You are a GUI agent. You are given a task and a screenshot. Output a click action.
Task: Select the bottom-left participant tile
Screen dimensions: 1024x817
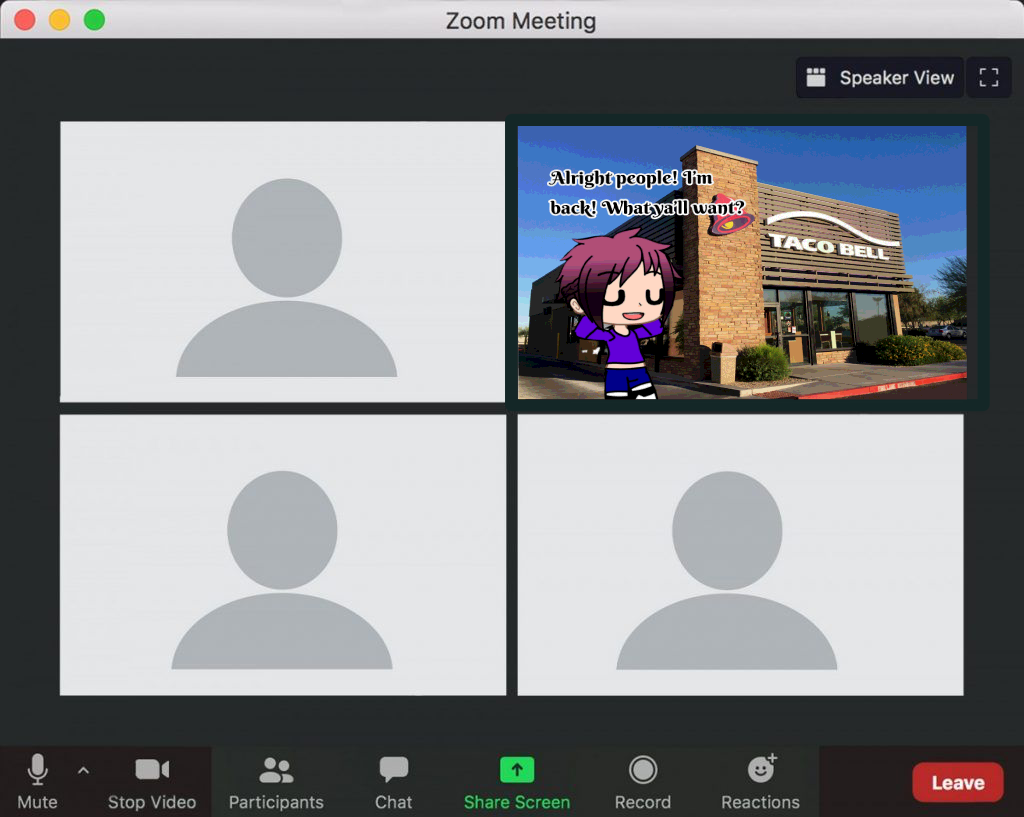pos(283,555)
